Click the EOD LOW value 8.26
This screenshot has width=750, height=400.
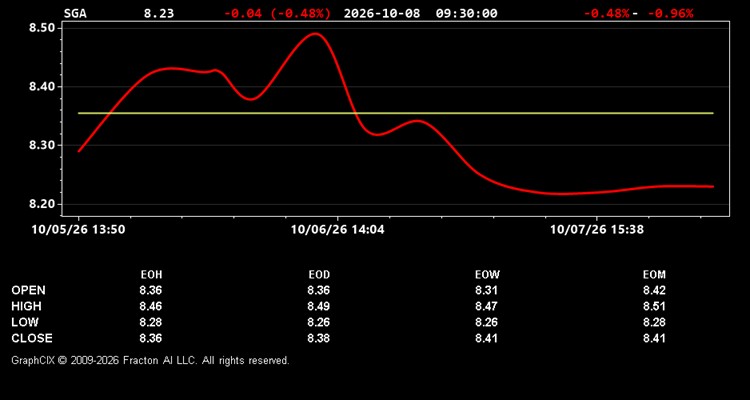pyautogui.click(x=319, y=322)
